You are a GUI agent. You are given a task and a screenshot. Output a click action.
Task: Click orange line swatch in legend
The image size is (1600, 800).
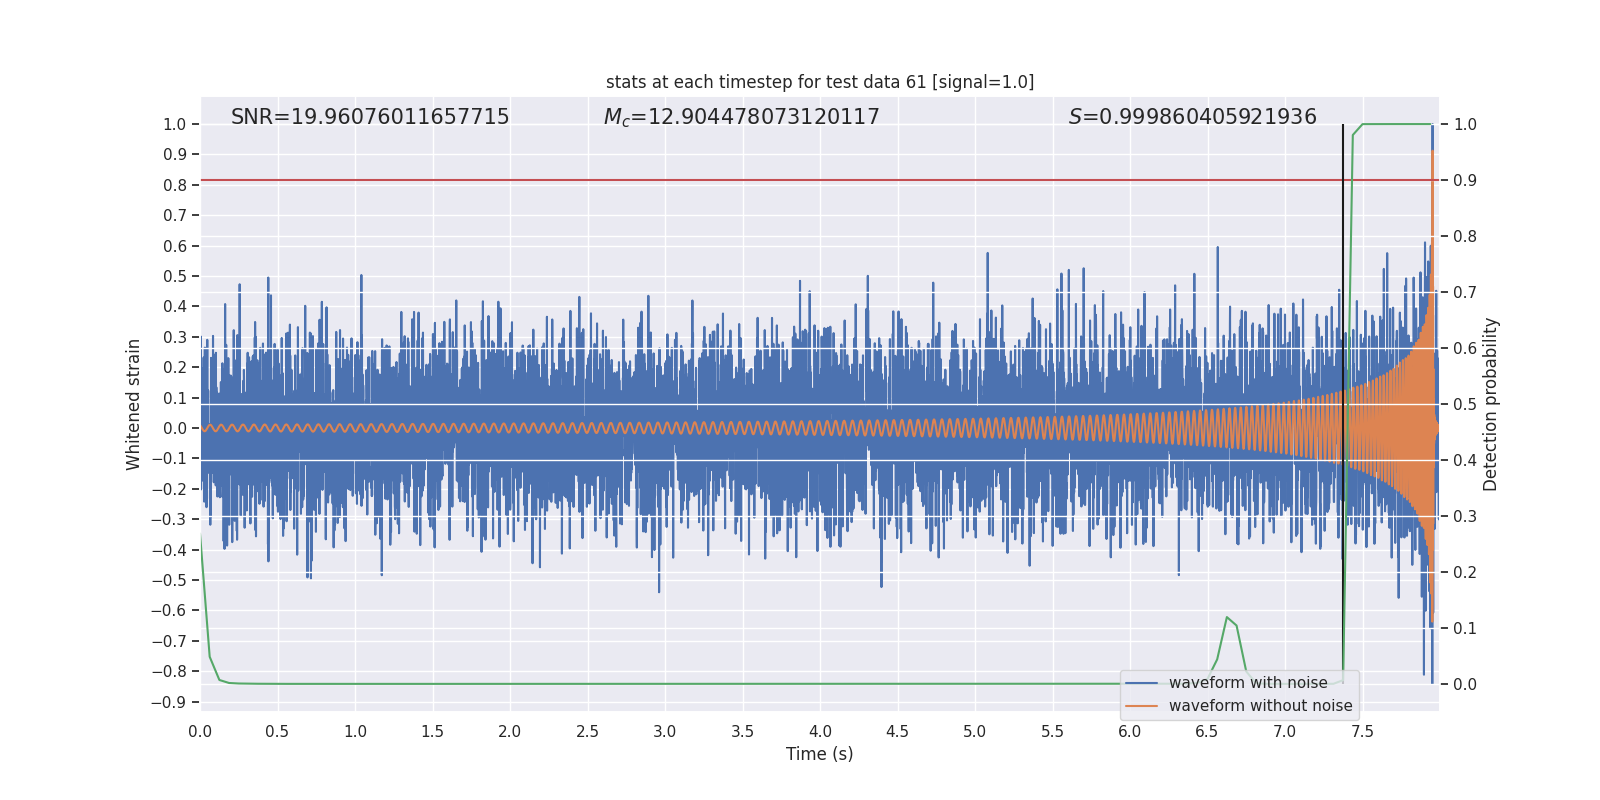tap(1141, 706)
